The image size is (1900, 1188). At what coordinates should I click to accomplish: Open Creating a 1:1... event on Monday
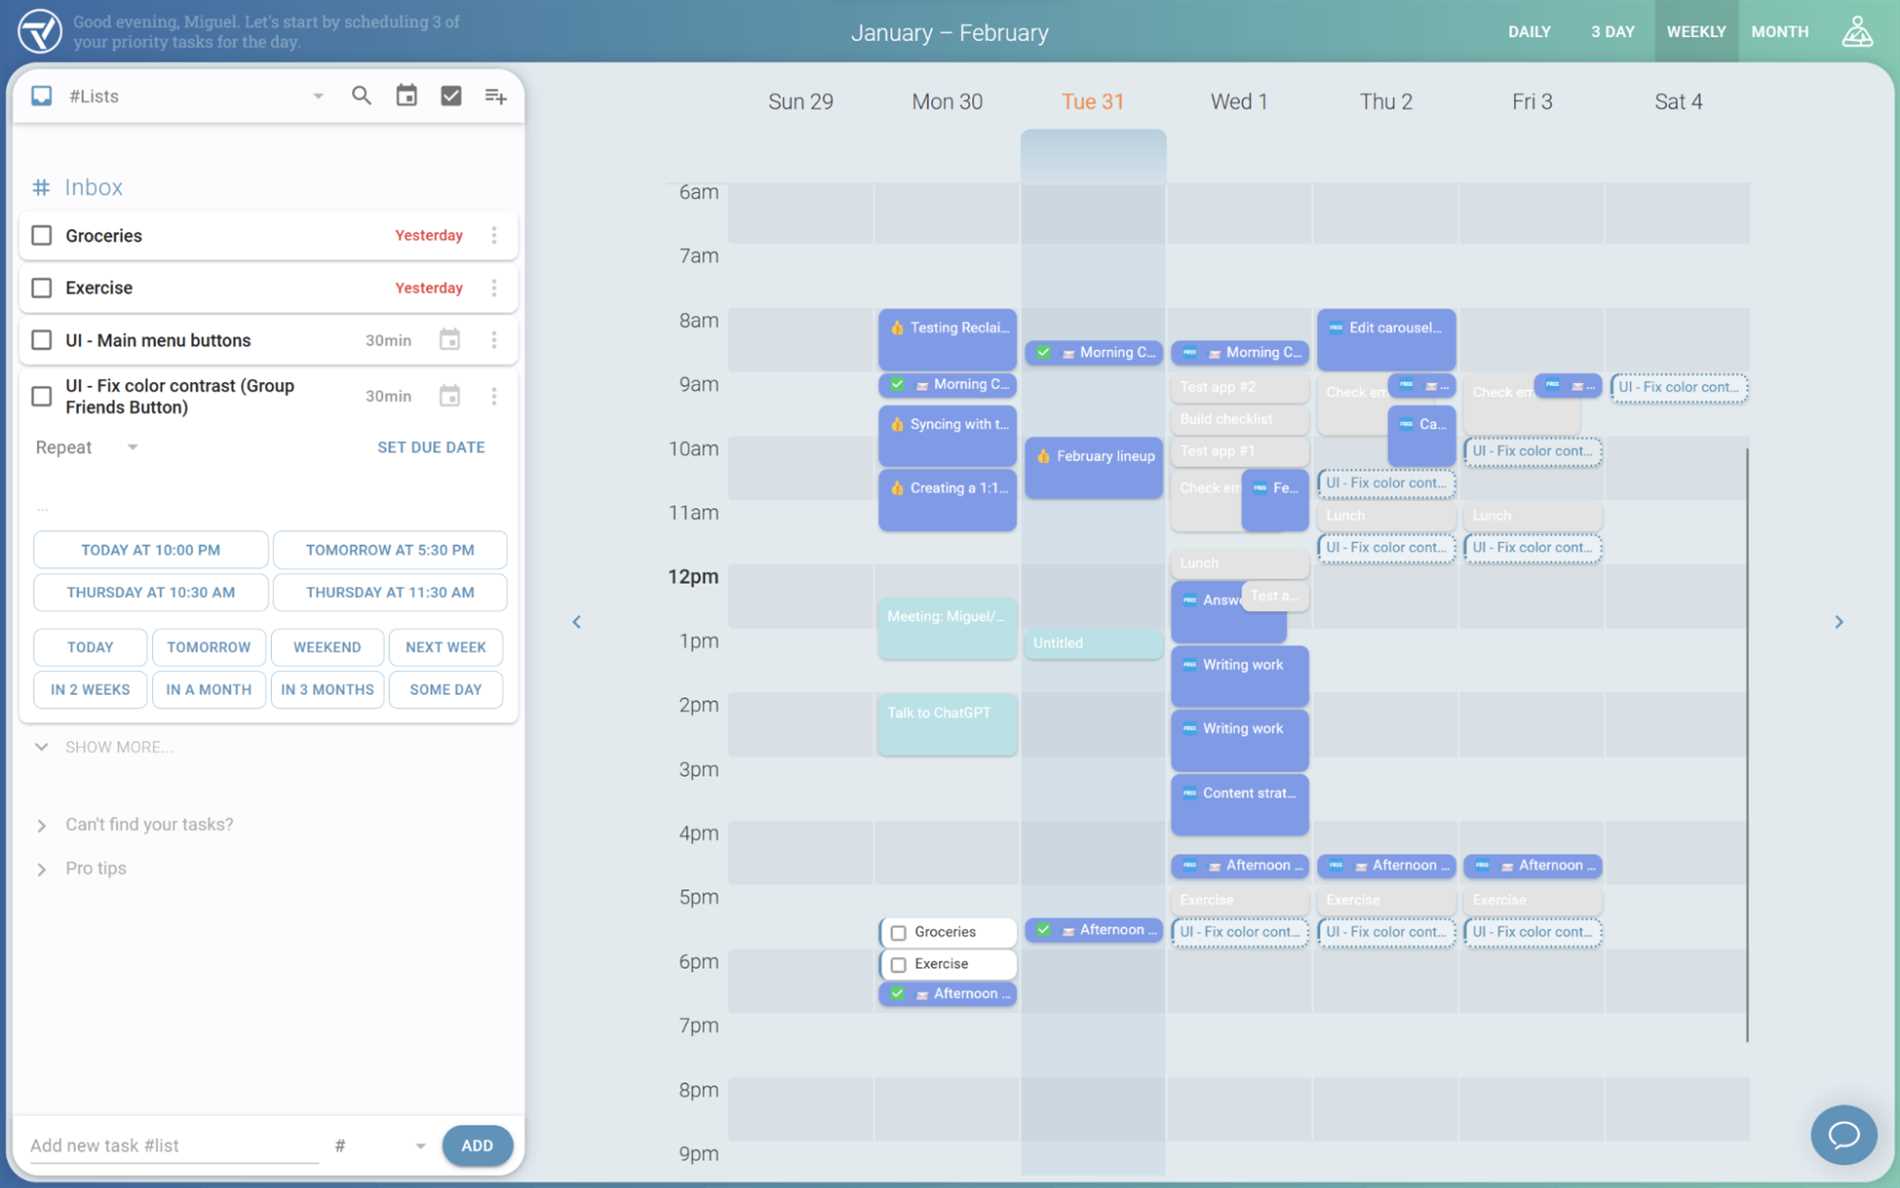(947, 499)
